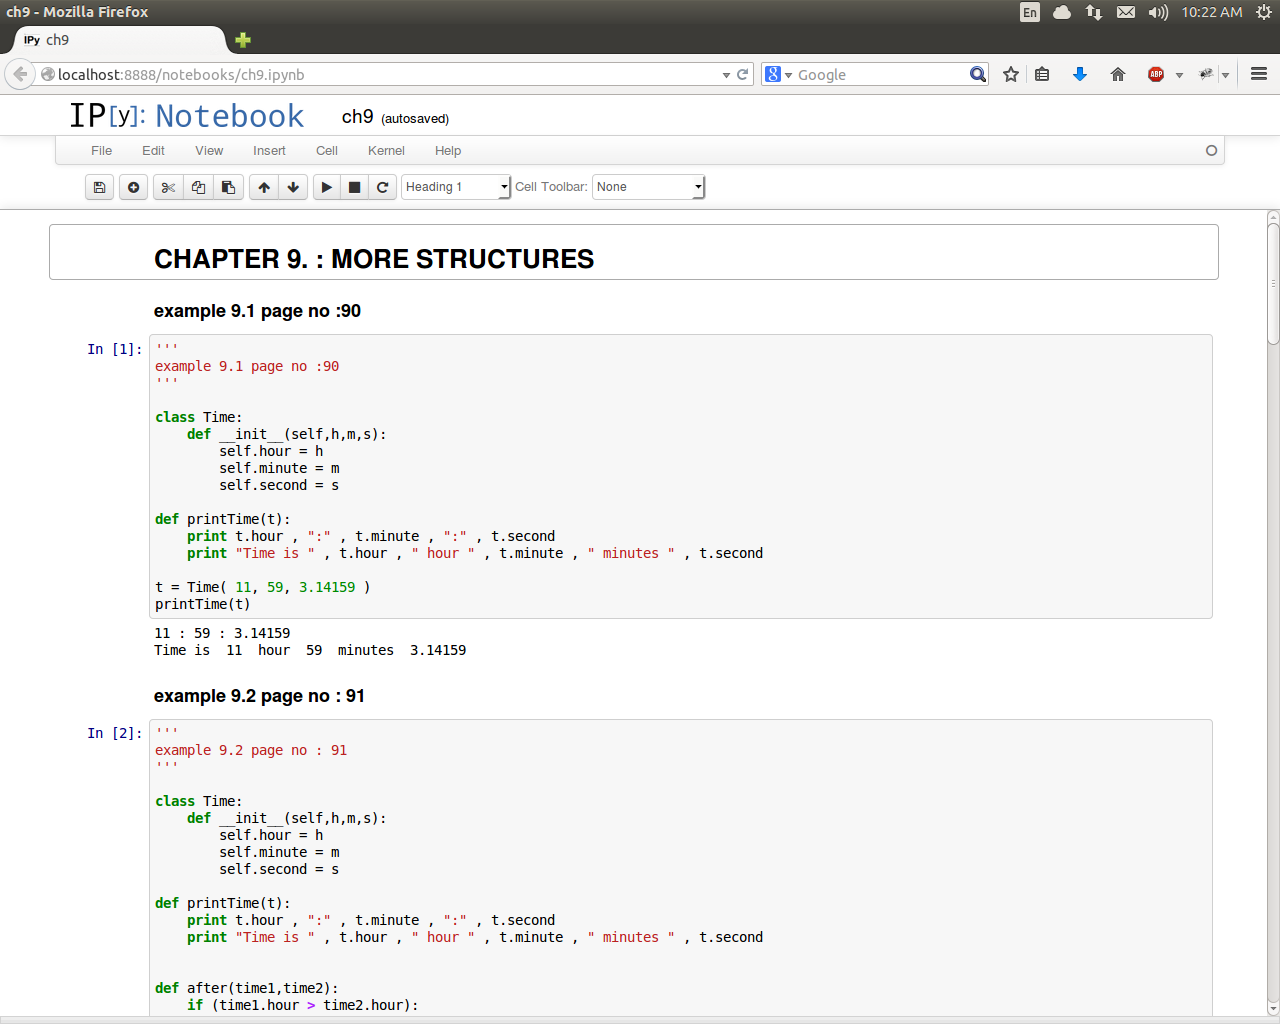Image resolution: width=1280 pixels, height=1024 pixels.
Task: Insert a cell below with the plus icon
Action: click(133, 187)
